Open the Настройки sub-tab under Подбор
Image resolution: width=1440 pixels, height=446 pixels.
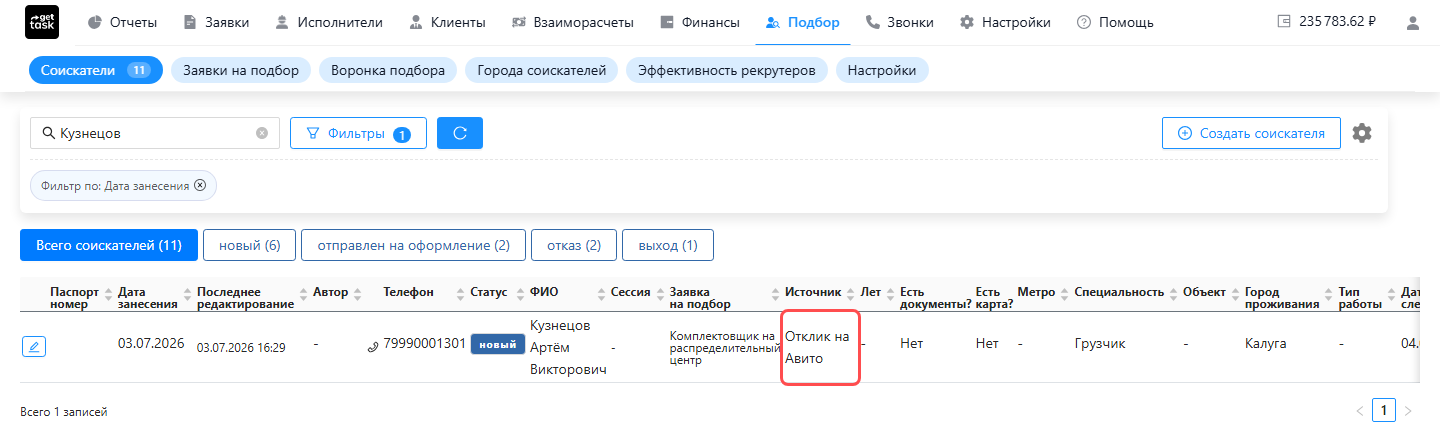(882, 70)
